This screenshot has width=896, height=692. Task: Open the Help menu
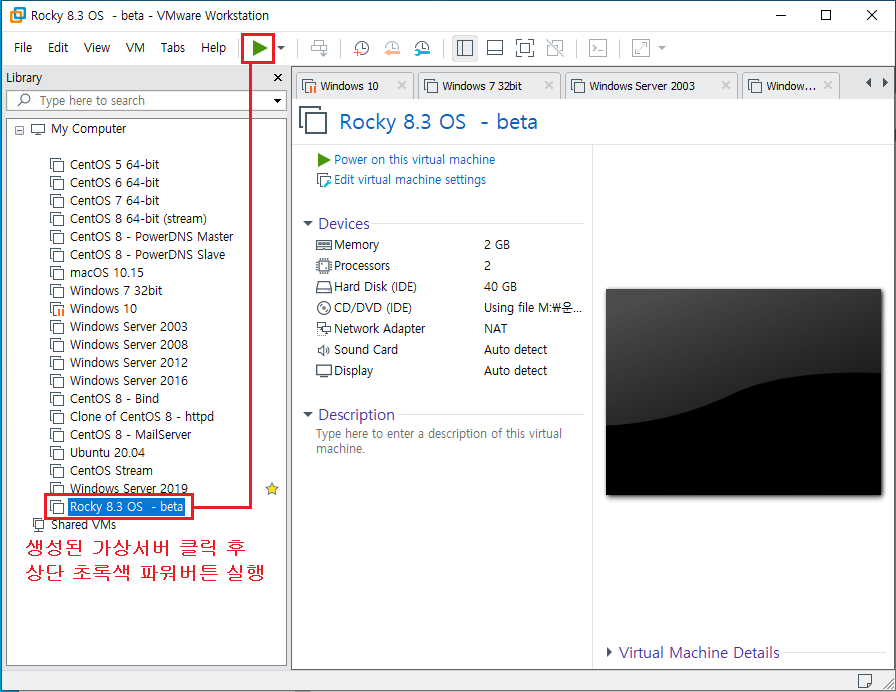click(213, 47)
